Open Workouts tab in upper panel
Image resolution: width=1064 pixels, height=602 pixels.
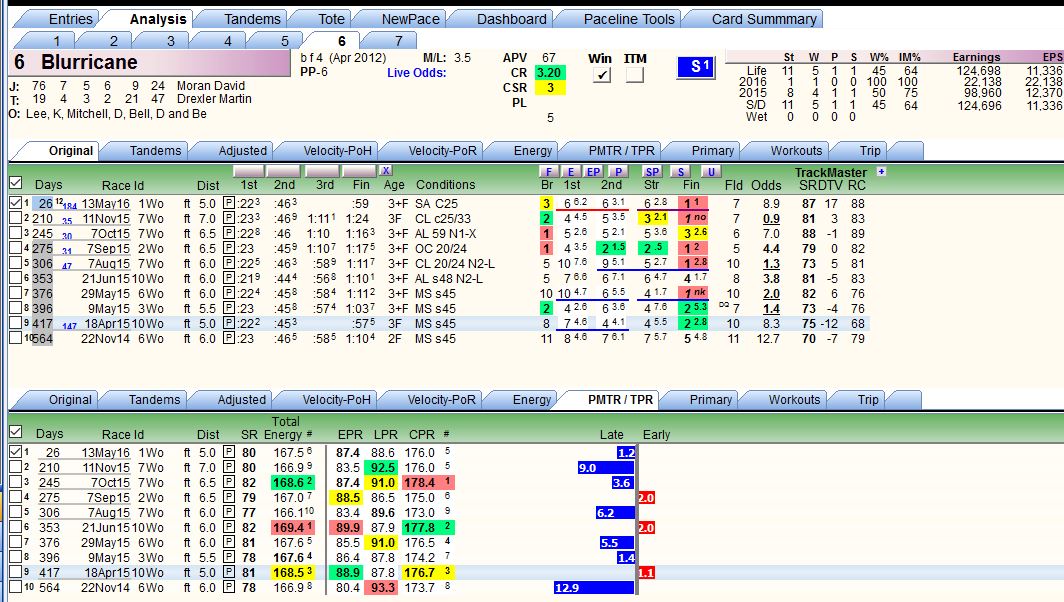[x=795, y=151]
